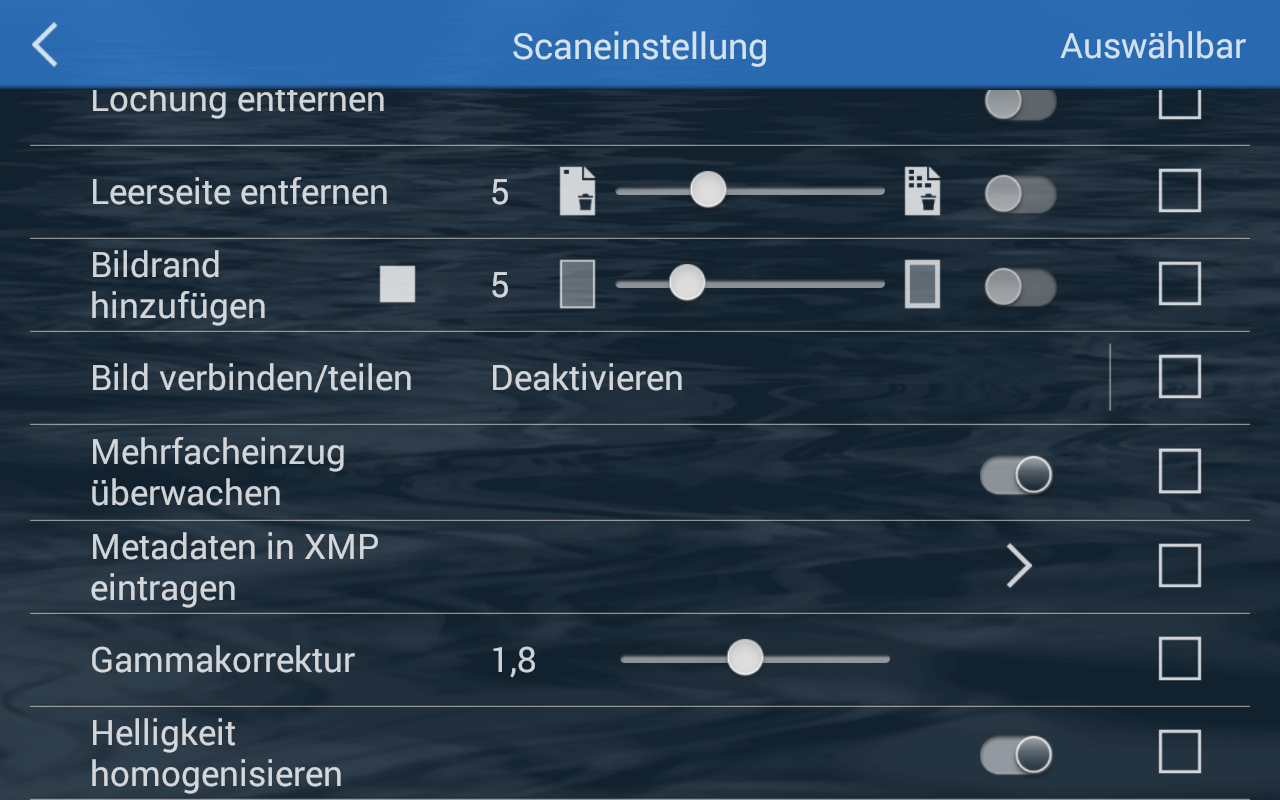This screenshot has height=800, width=1280.
Task: Click the thick image border icon
Action: (922, 284)
